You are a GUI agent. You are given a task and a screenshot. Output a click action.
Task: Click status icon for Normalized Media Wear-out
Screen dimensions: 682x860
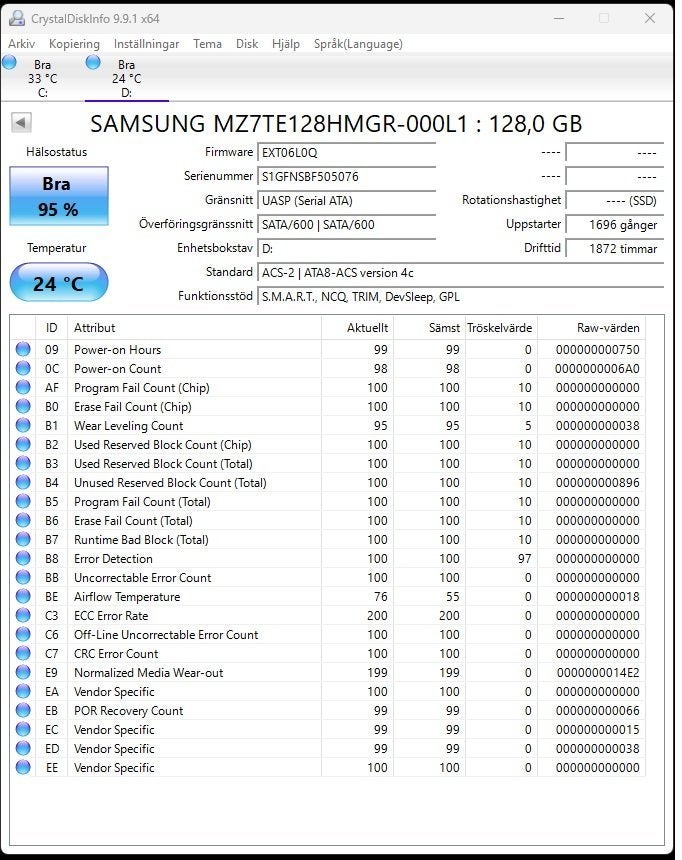pyautogui.click(x=23, y=672)
